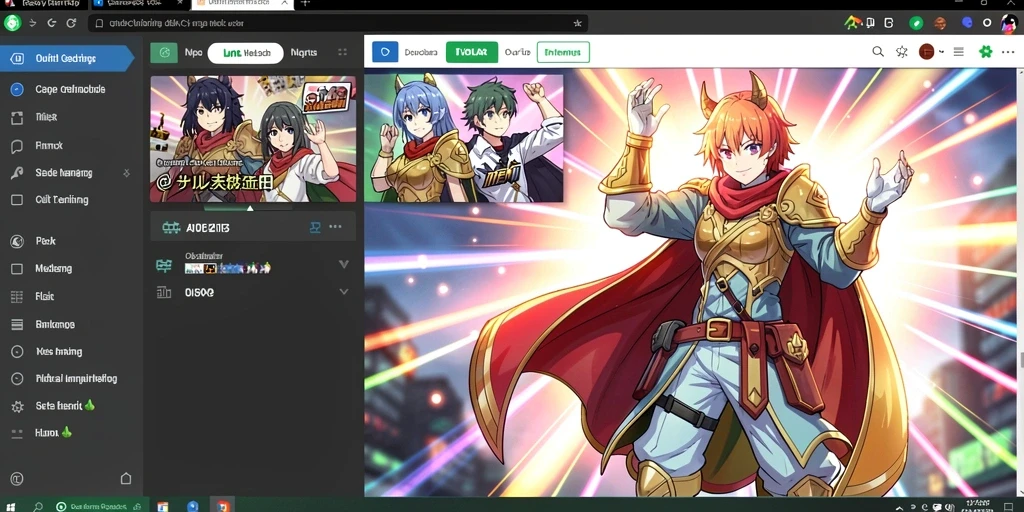Image resolution: width=1024 pixels, height=512 pixels.
Task: Click the green puzzle-piece extension icon in app toolbar
Action: tap(985, 52)
